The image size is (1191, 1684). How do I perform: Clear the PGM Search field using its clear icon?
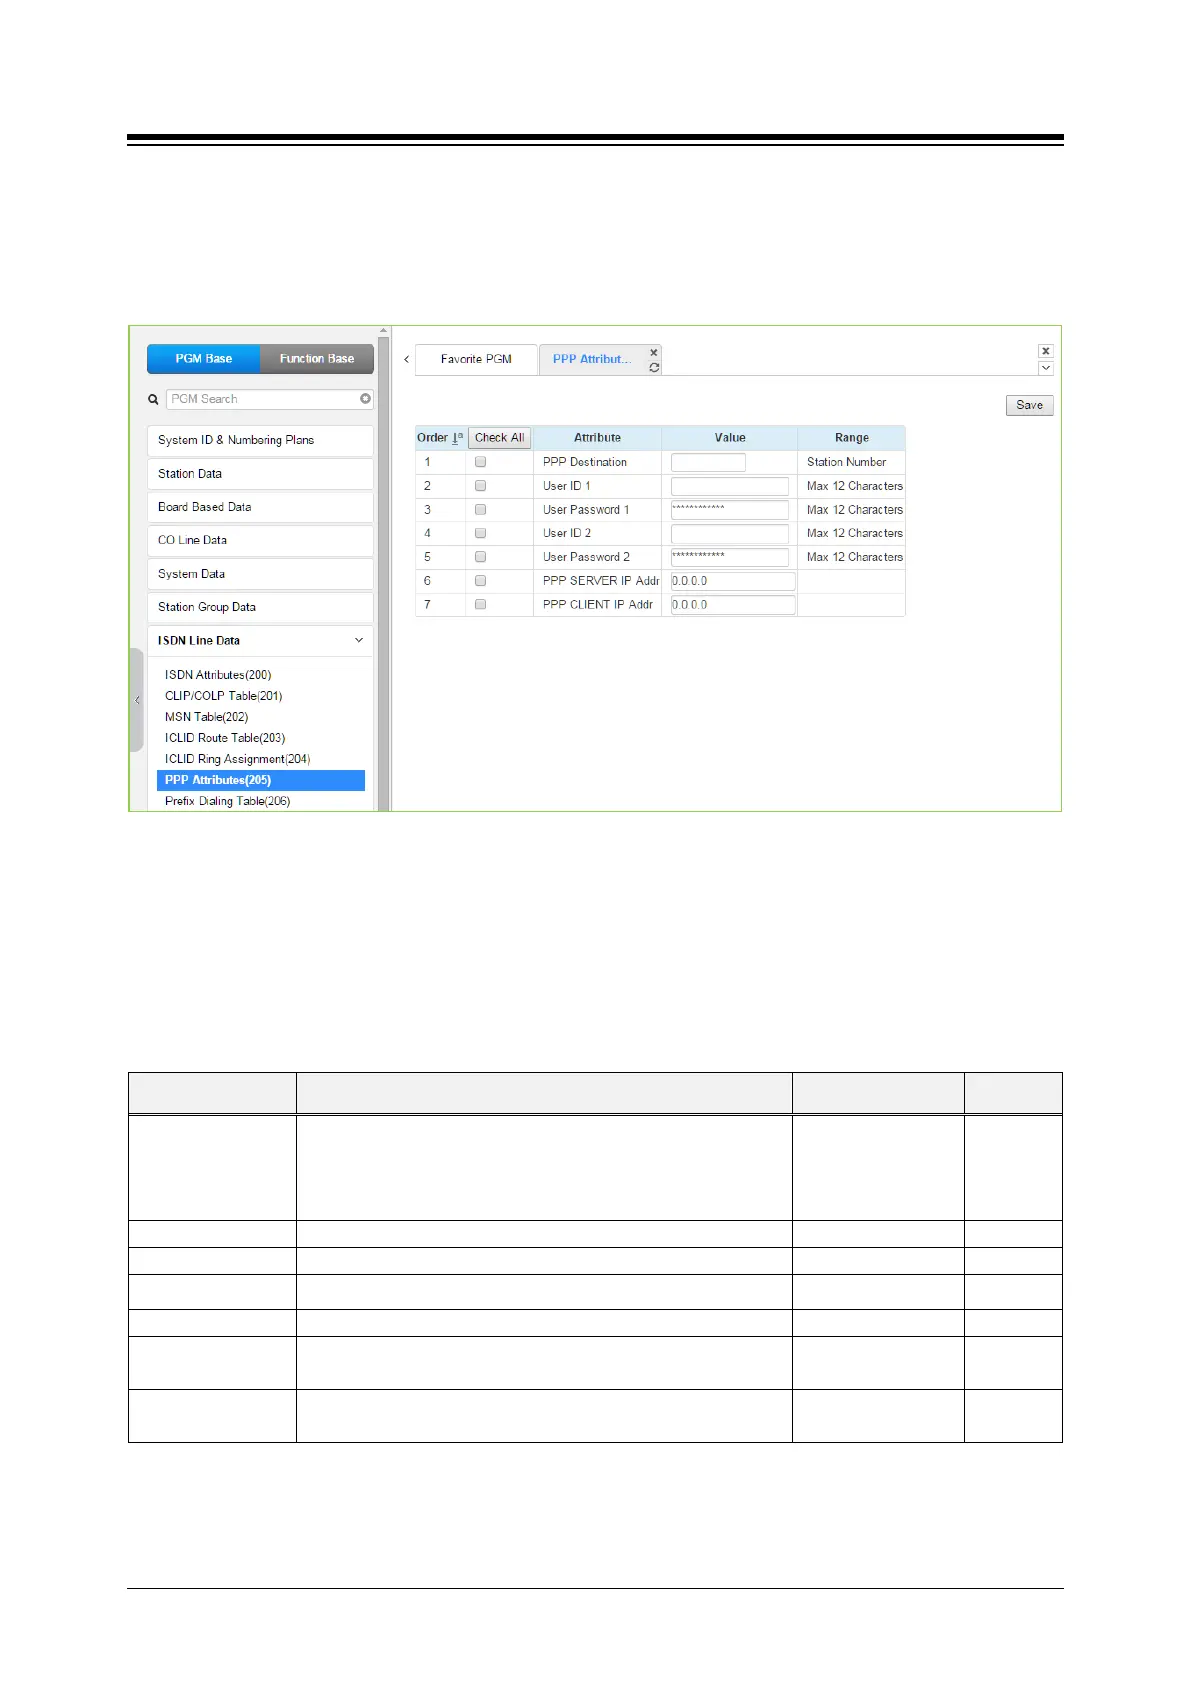coord(366,399)
